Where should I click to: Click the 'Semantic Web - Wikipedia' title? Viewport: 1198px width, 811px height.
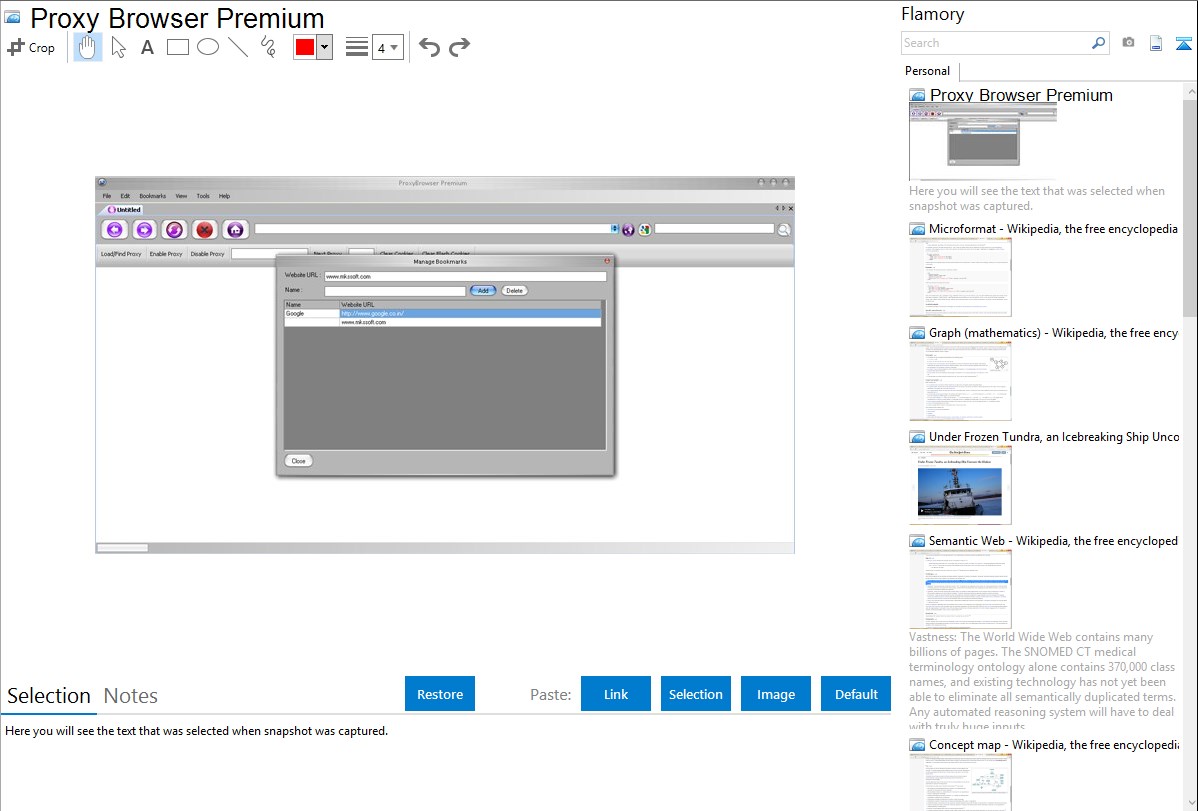tap(1054, 540)
